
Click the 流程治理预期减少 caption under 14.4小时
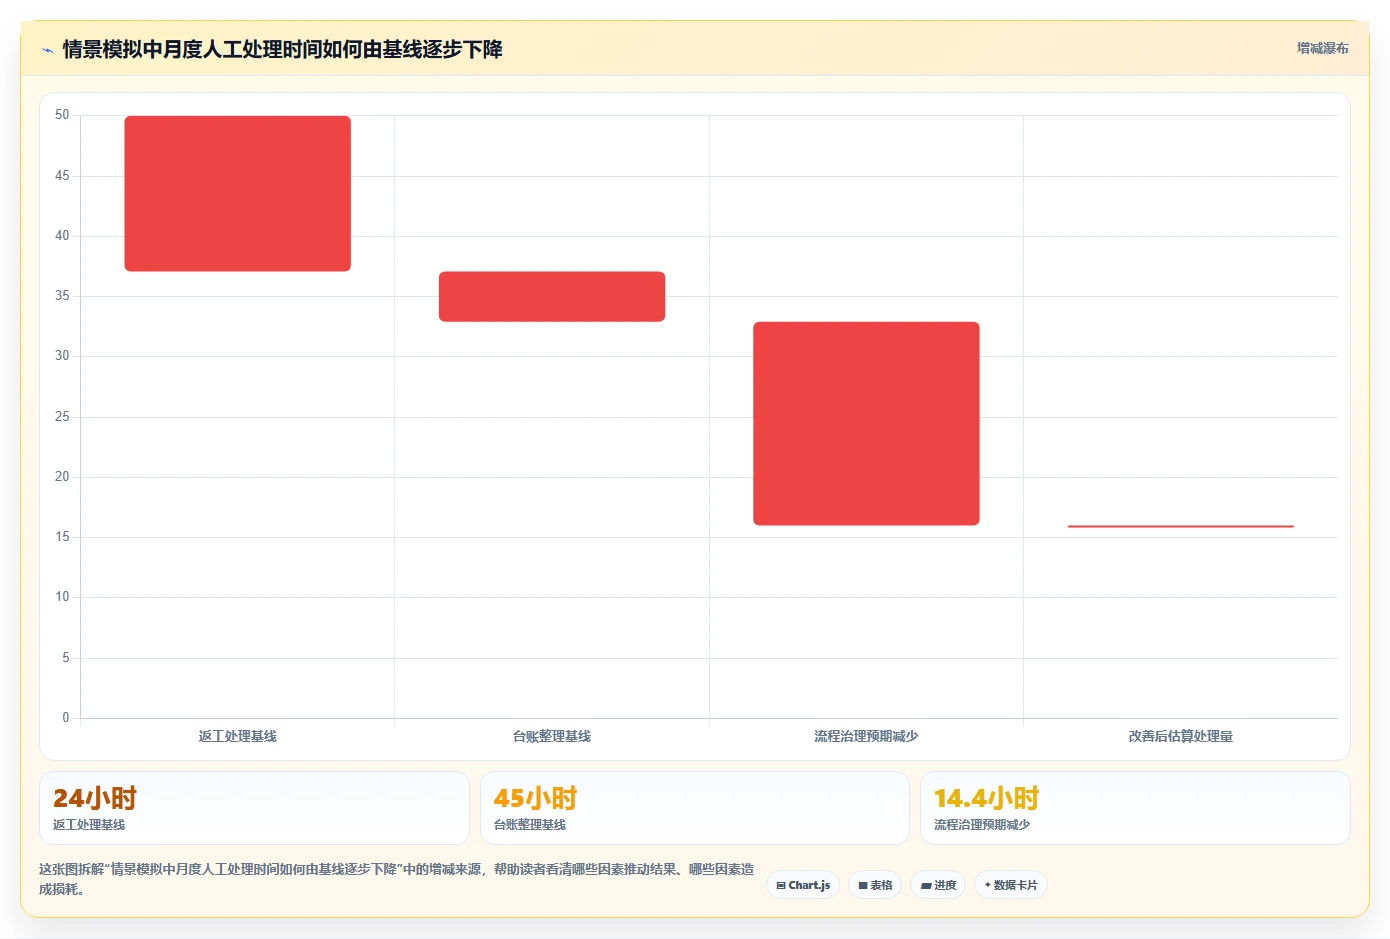point(982,825)
